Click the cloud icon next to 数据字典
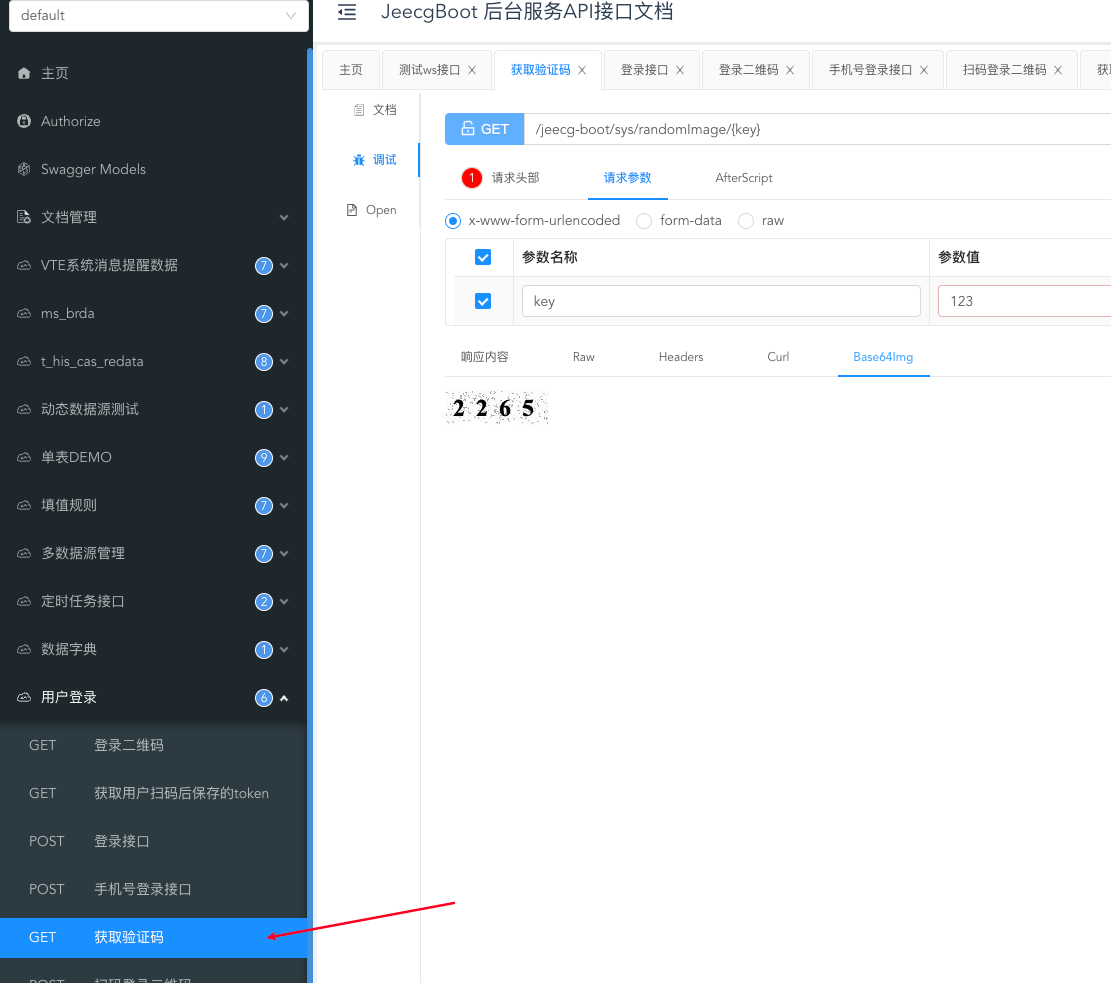The width and height of the screenshot is (1111, 983). [x=22, y=649]
